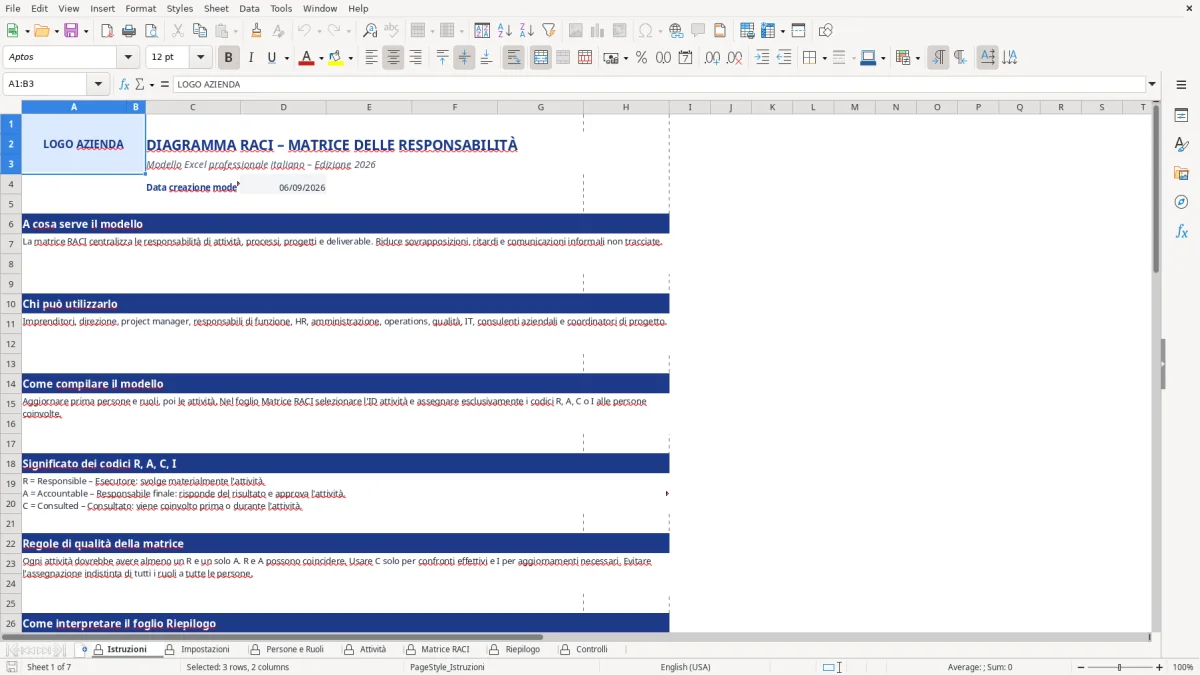
Task: Click English (USA) language in status bar
Action: pos(685,667)
